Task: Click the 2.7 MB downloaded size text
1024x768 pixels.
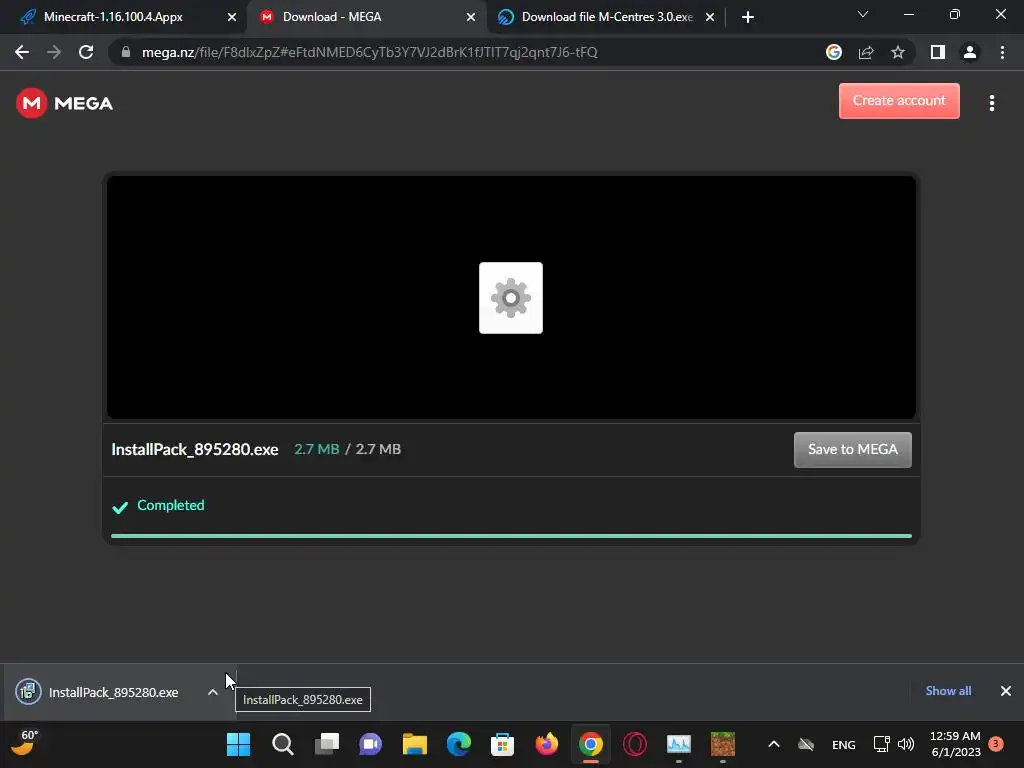Action: click(x=316, y=449)
